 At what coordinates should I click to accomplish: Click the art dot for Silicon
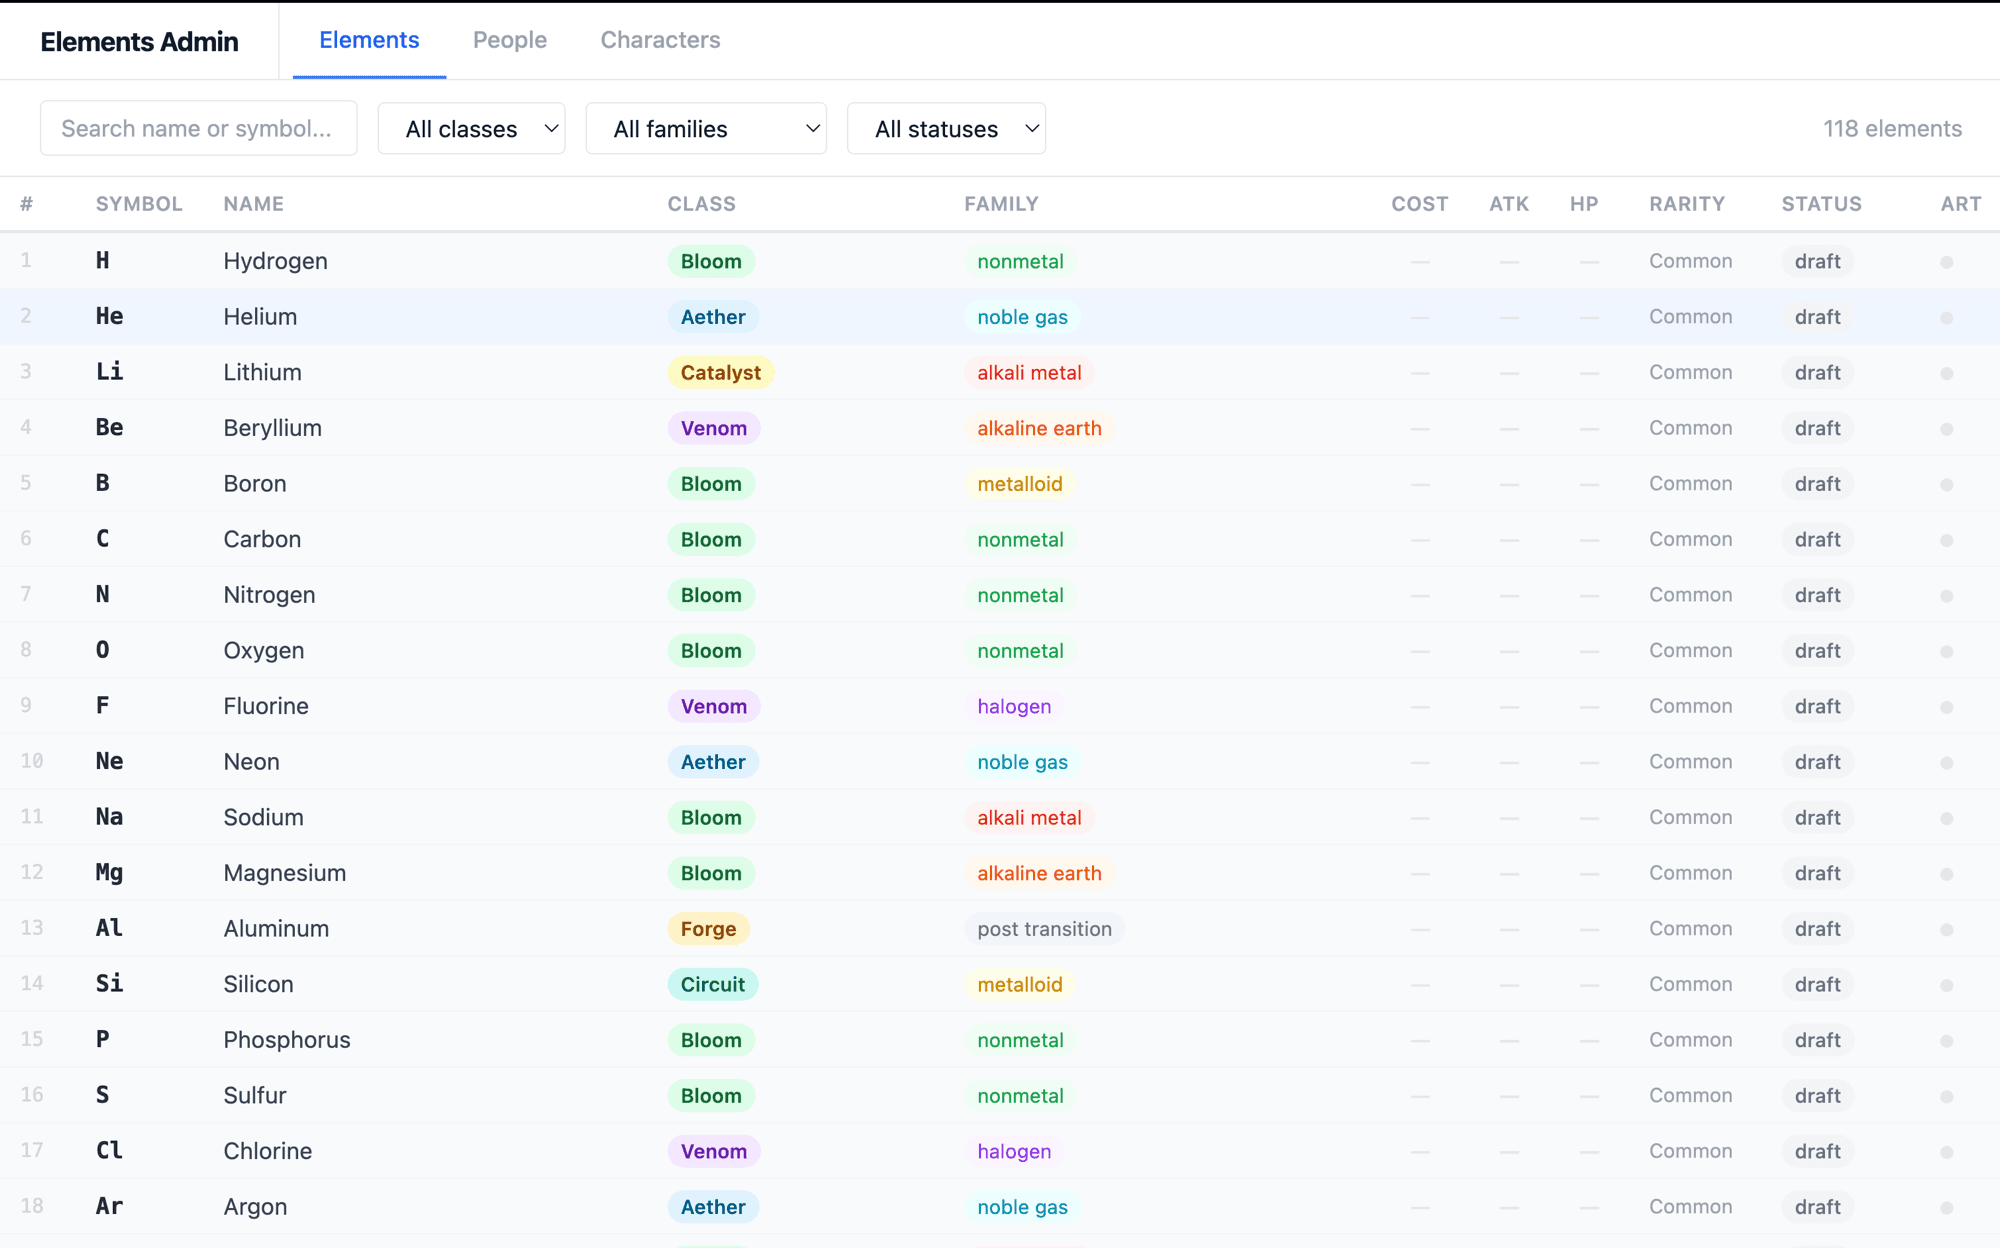(x=1947, y=985)
